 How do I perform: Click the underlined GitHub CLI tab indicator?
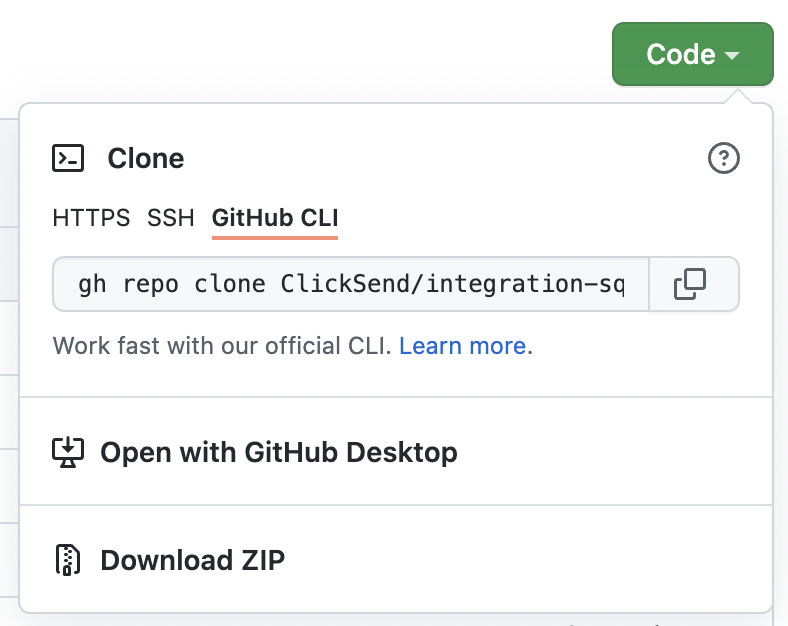tap(275, 237)
